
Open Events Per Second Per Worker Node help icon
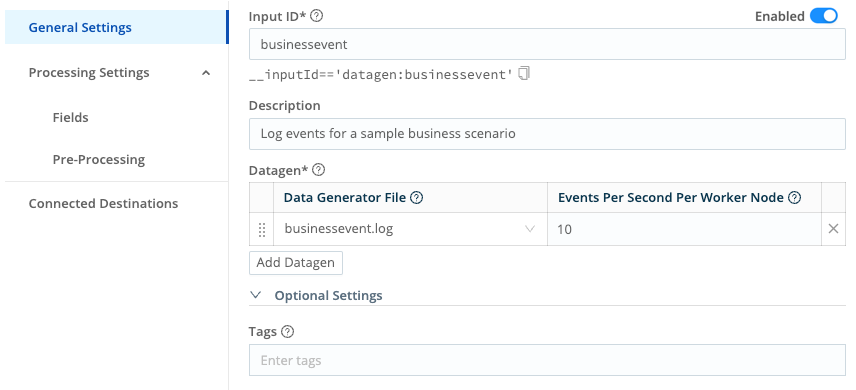coord(795,198)
